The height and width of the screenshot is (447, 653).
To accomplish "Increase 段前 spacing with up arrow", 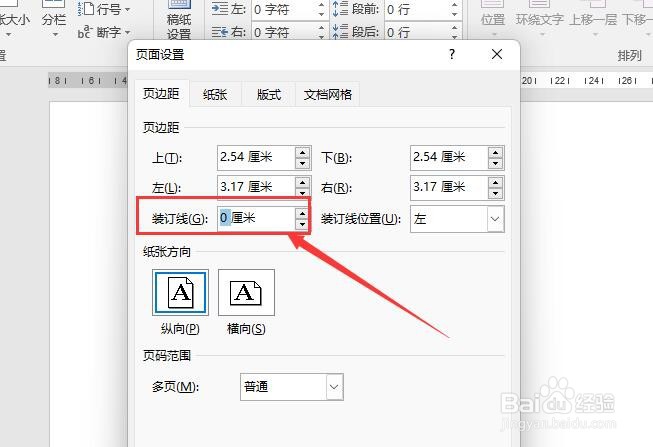I will [x=454, y=5].
